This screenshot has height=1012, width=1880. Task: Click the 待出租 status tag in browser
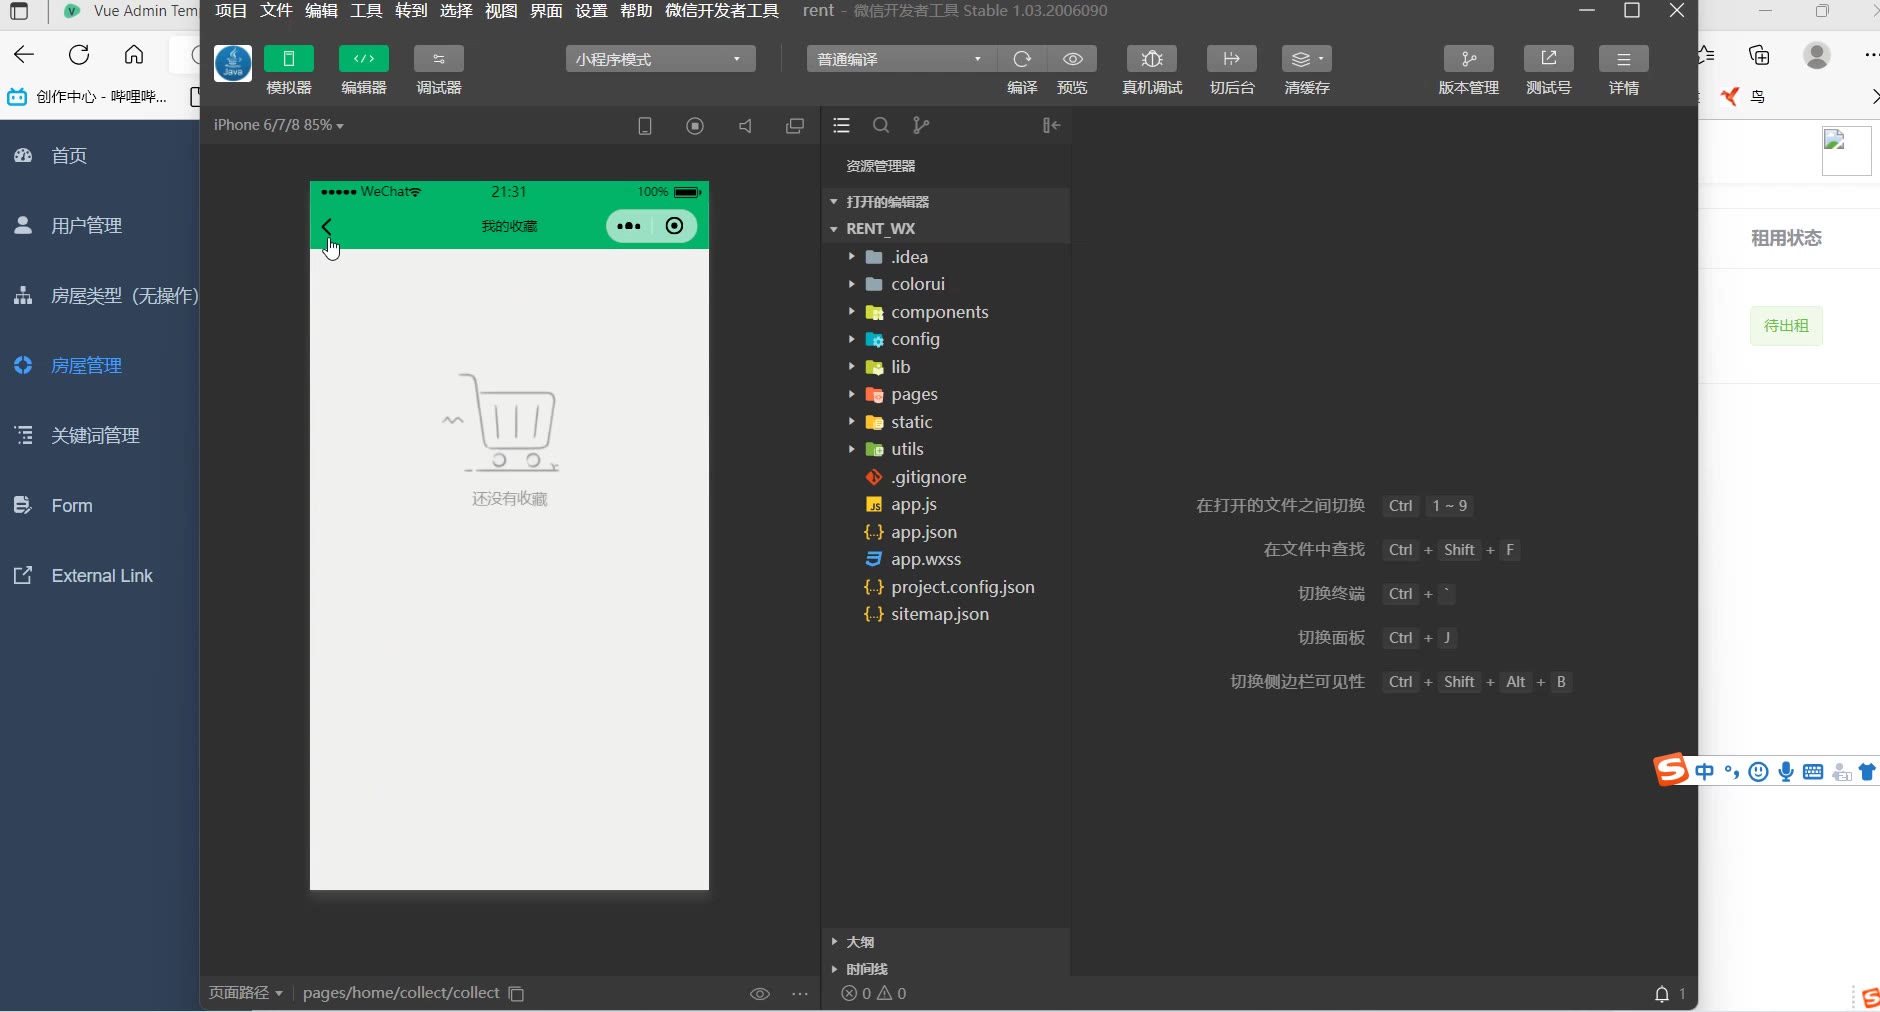tap(1786, 326)
